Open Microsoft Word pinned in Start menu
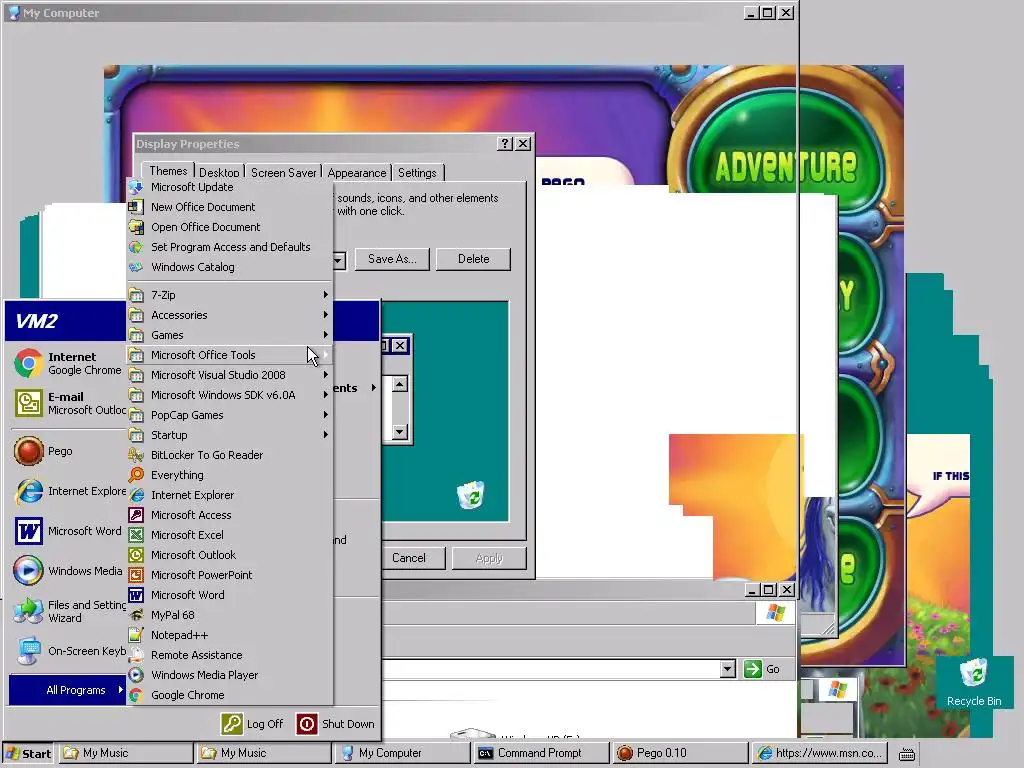Image resolution: width=1024 pixels, height=768 pixels. (x=68, y=531)
